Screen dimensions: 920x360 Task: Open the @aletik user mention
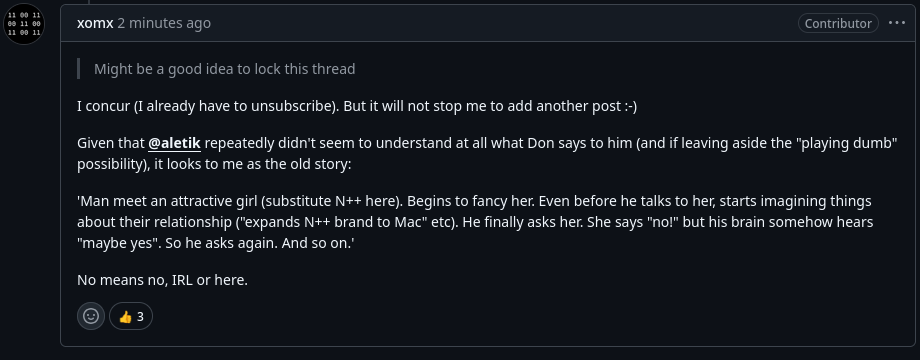click(174, 143)
